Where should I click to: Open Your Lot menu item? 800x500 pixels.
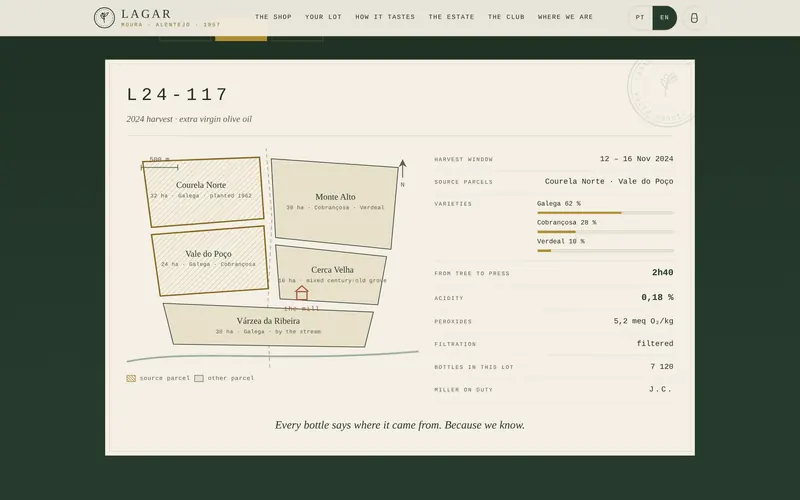tap(323, 17)
